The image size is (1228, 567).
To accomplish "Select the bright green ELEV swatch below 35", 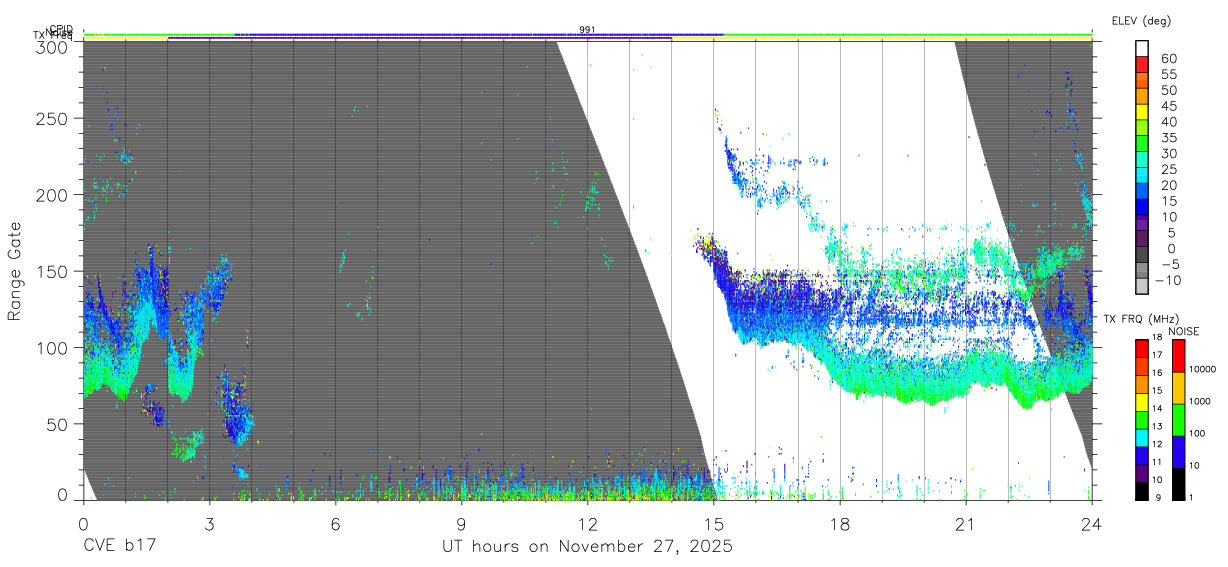I will [x=1142, y=145].
